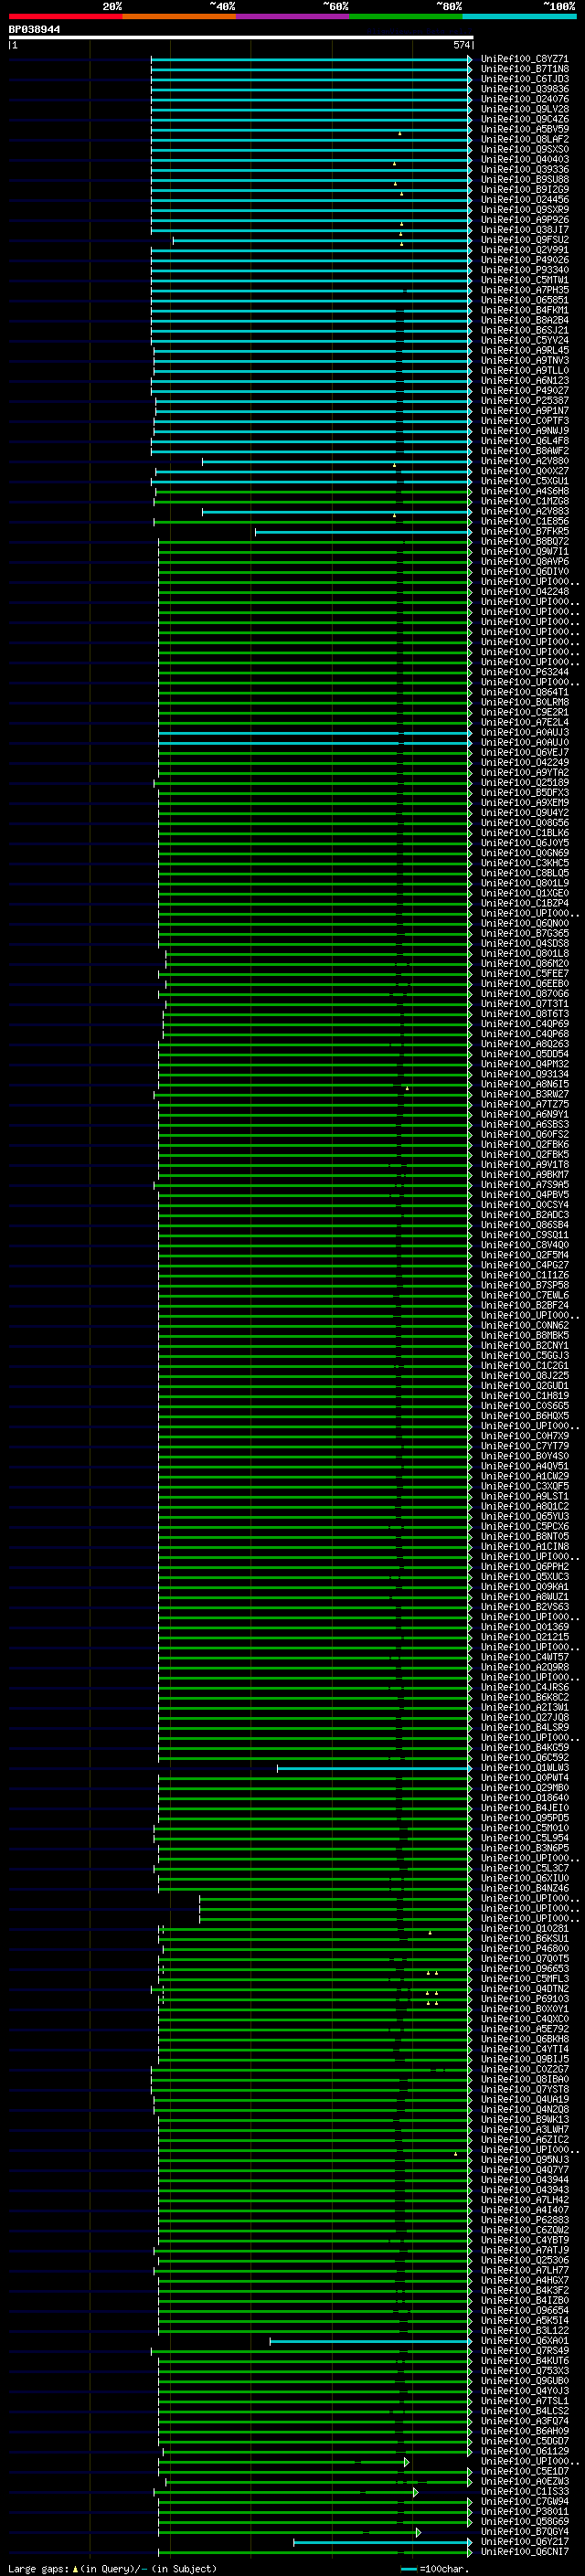Select hit UniRef100_P46800
The width and height of the screenshot is (585, 2576).
[524, 1948]
